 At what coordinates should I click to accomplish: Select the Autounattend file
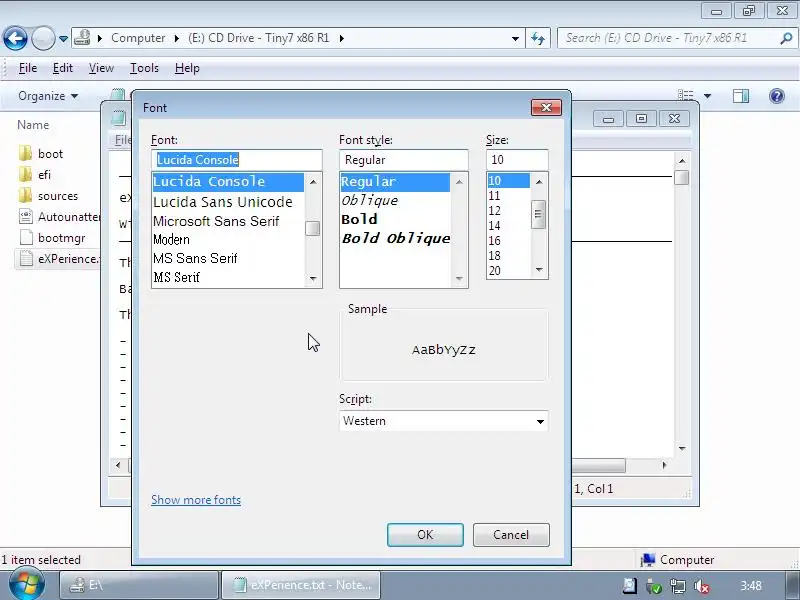[59, 217]
